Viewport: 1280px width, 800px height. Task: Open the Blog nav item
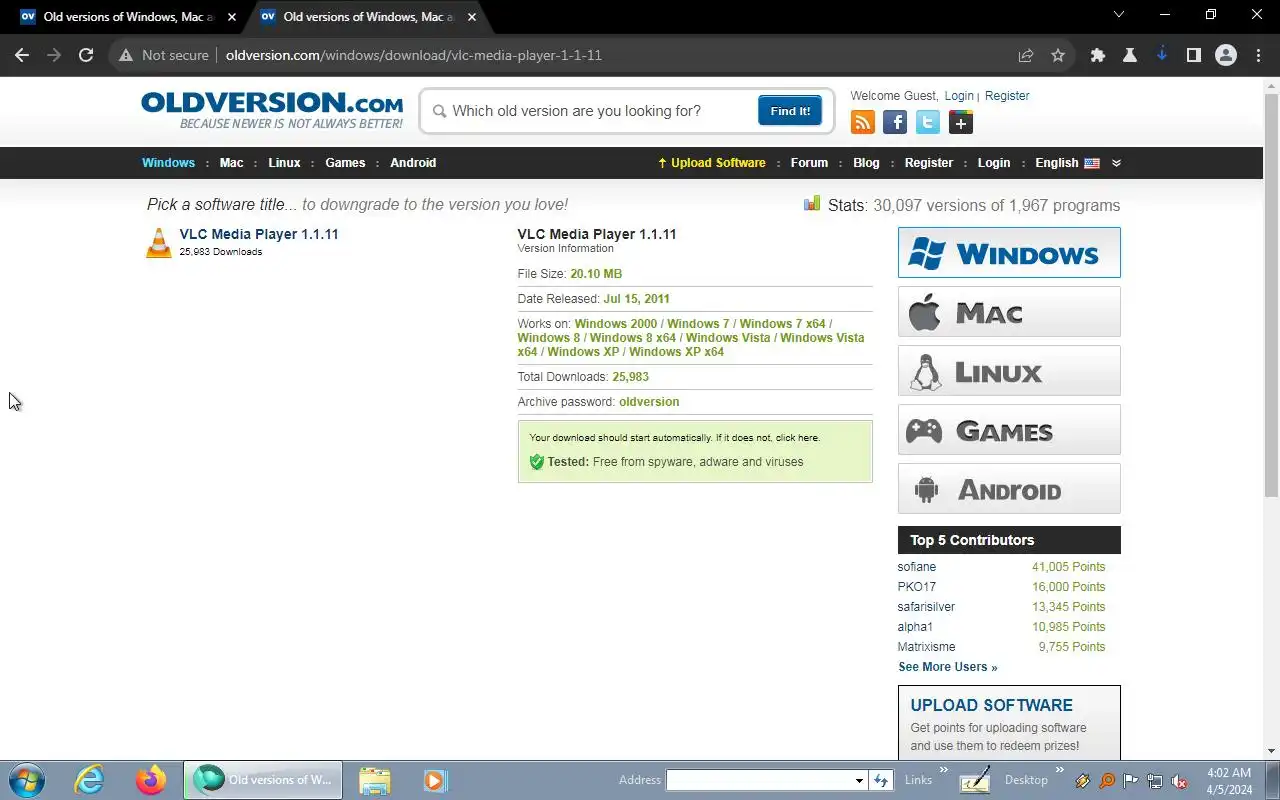(866, 163)
